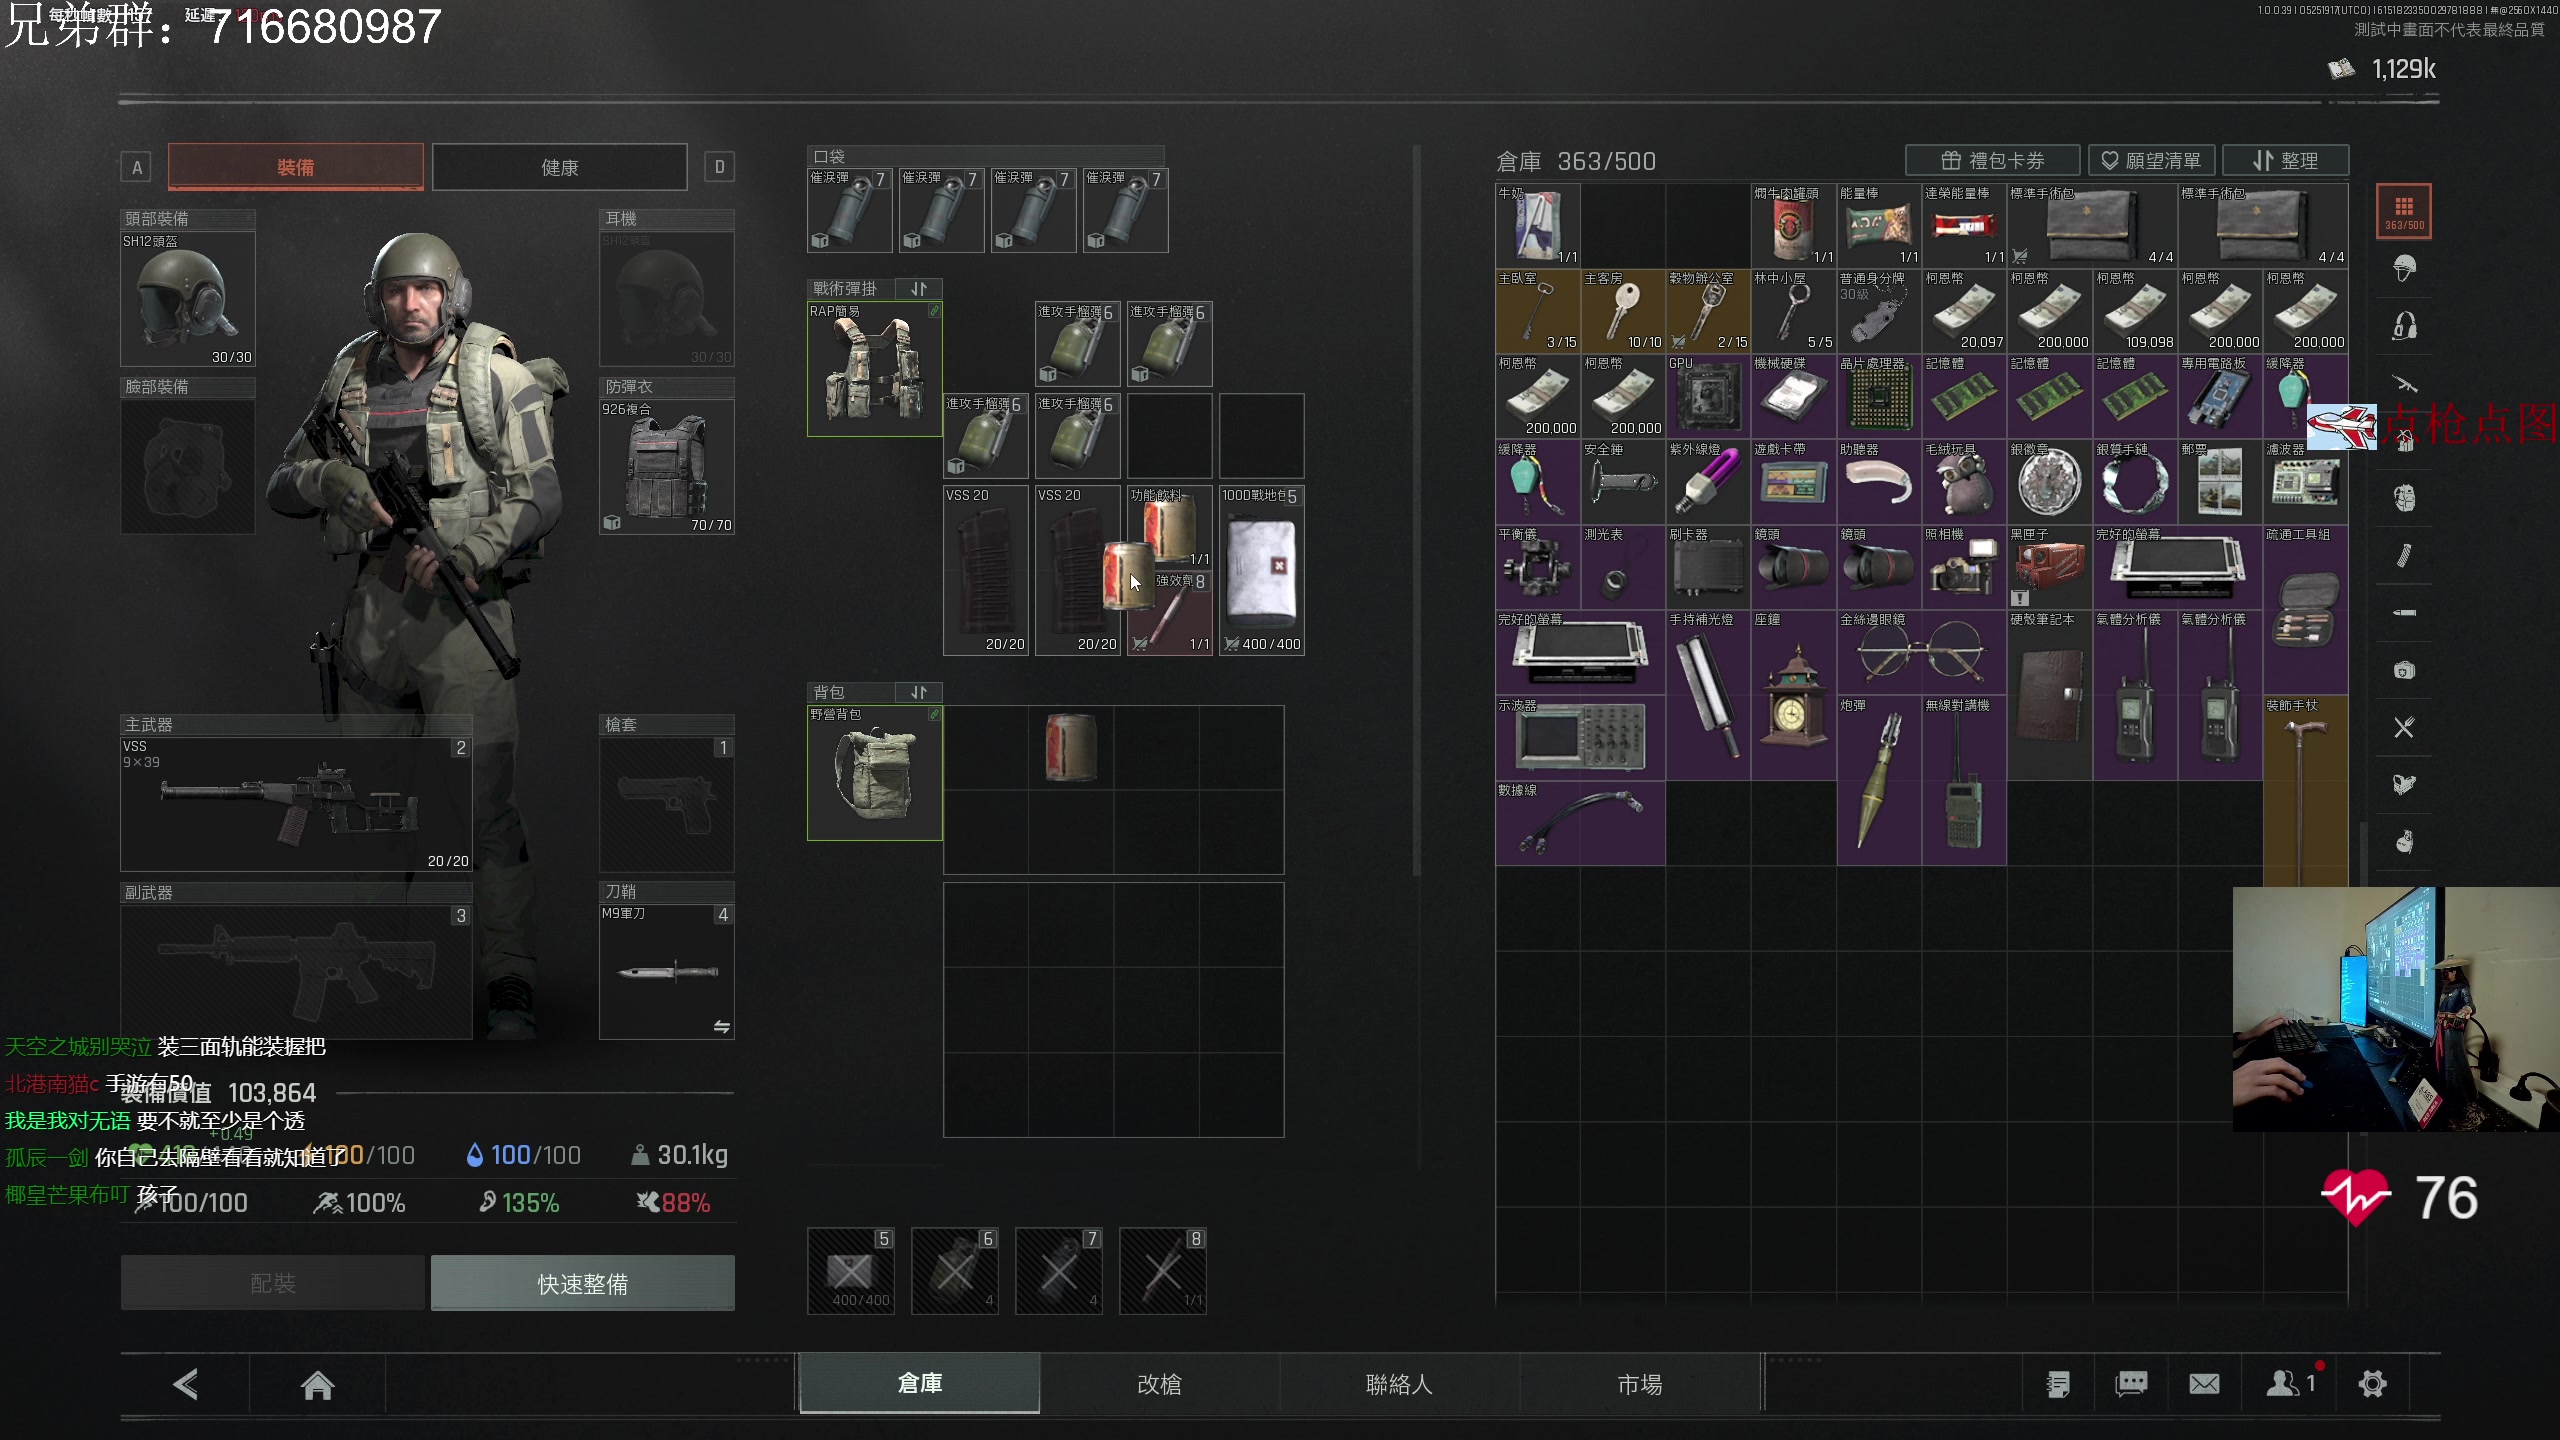Sort the 戰術彈掛 chest rig contents

[919, 289]
